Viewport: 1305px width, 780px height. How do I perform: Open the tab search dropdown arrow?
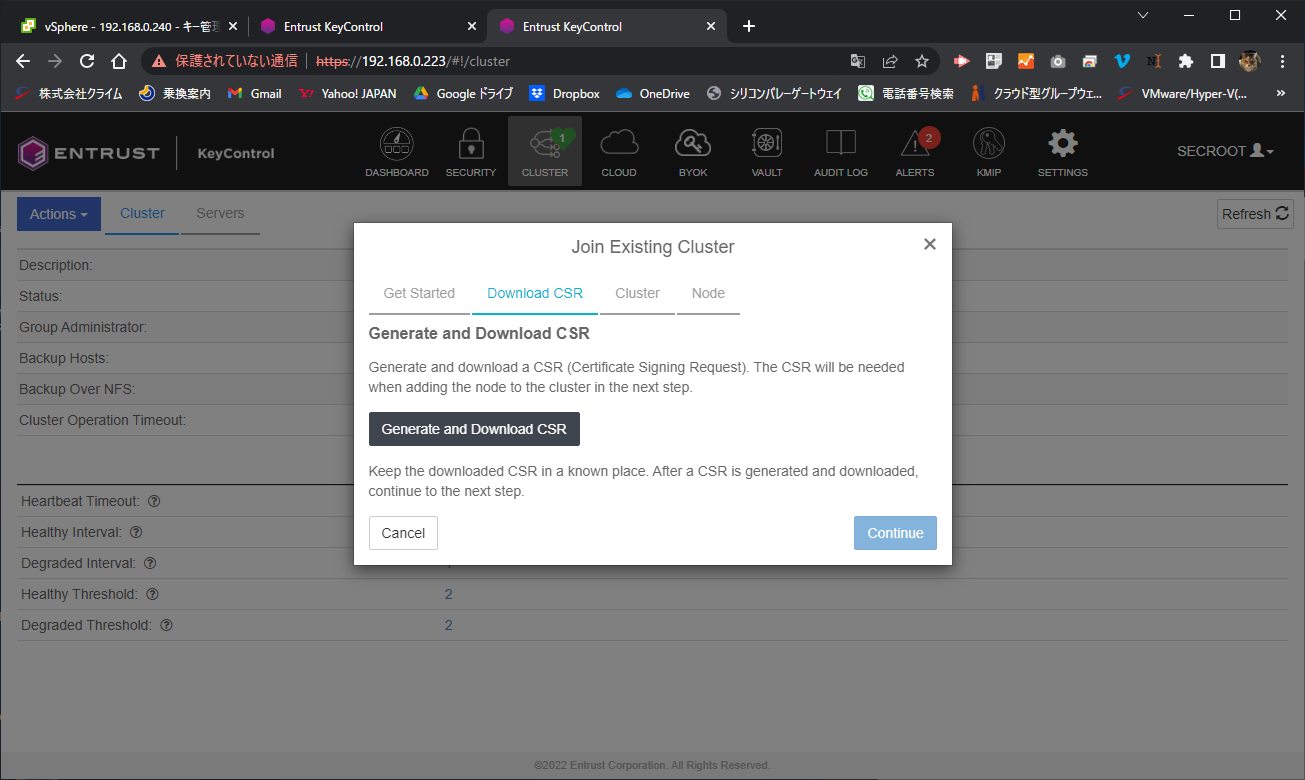click(1142, 15)
